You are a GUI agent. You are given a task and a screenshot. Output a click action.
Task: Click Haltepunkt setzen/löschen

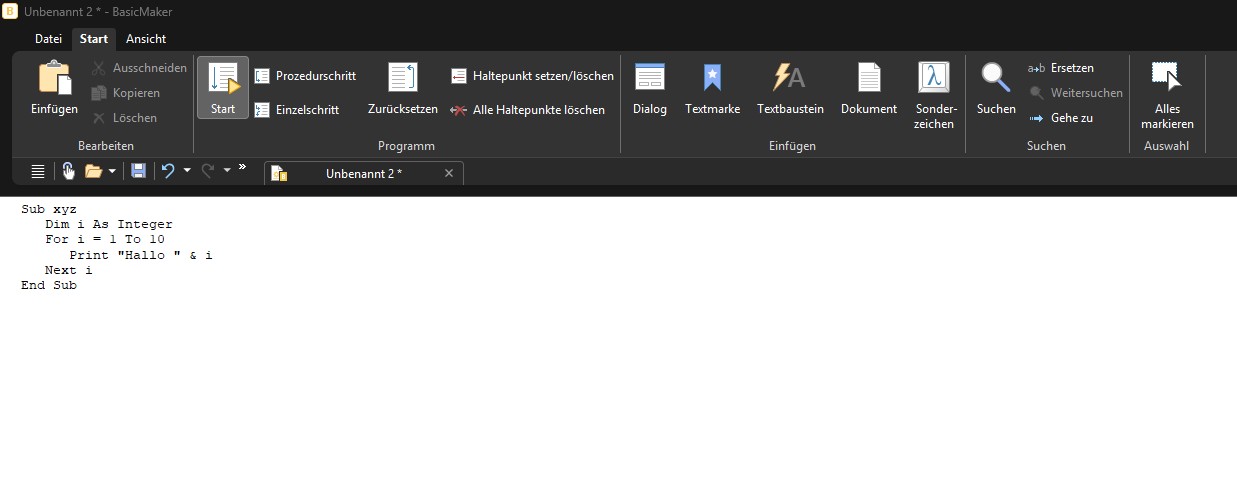[532, 76]
